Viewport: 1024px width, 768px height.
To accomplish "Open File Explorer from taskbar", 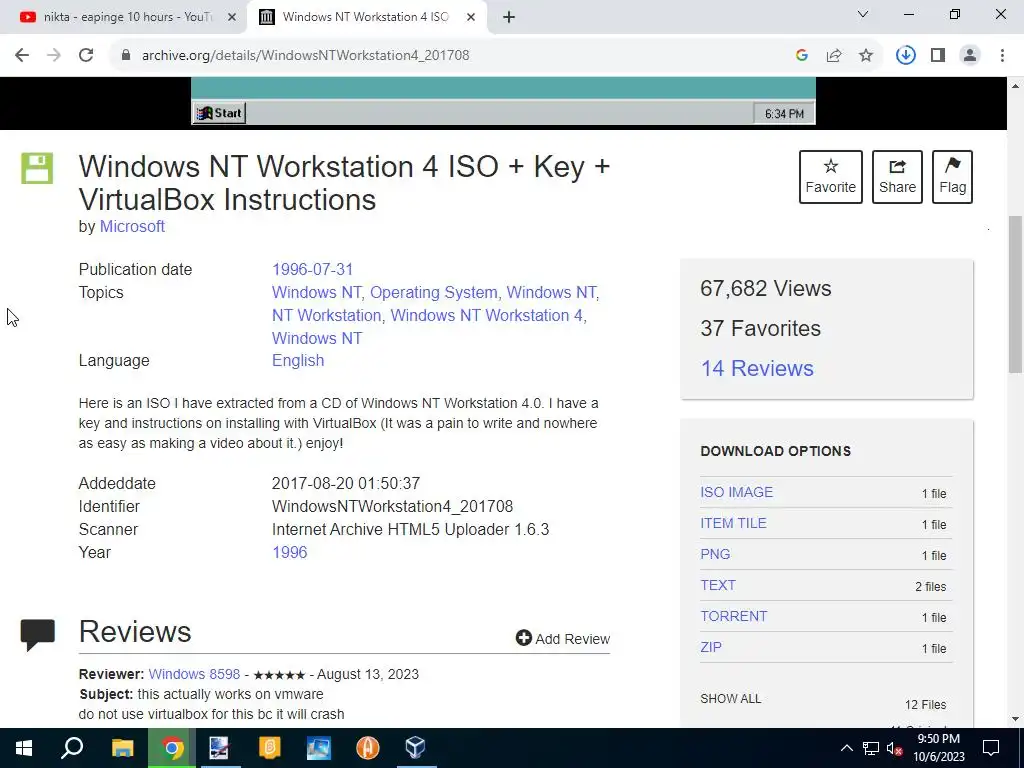I will 122,748.
